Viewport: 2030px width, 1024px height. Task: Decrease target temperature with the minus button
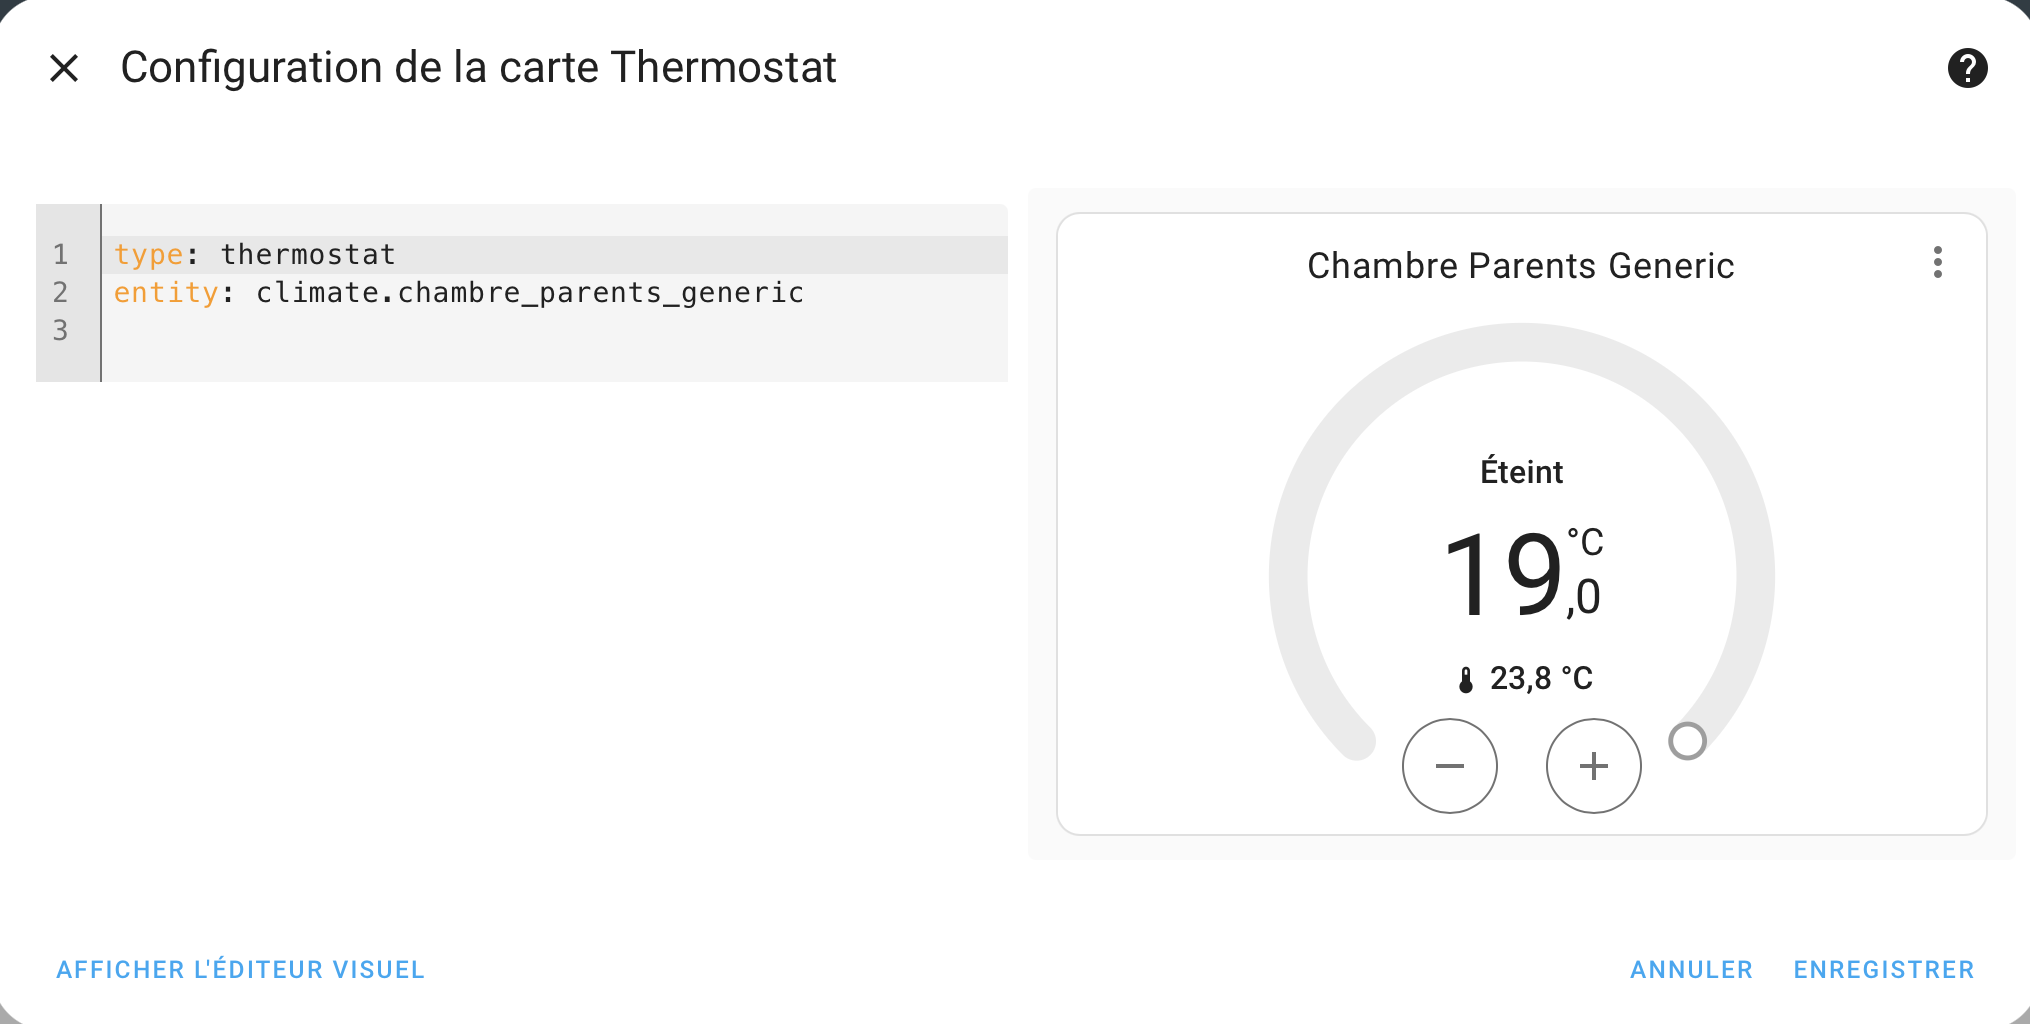[x=1449, y=766]
